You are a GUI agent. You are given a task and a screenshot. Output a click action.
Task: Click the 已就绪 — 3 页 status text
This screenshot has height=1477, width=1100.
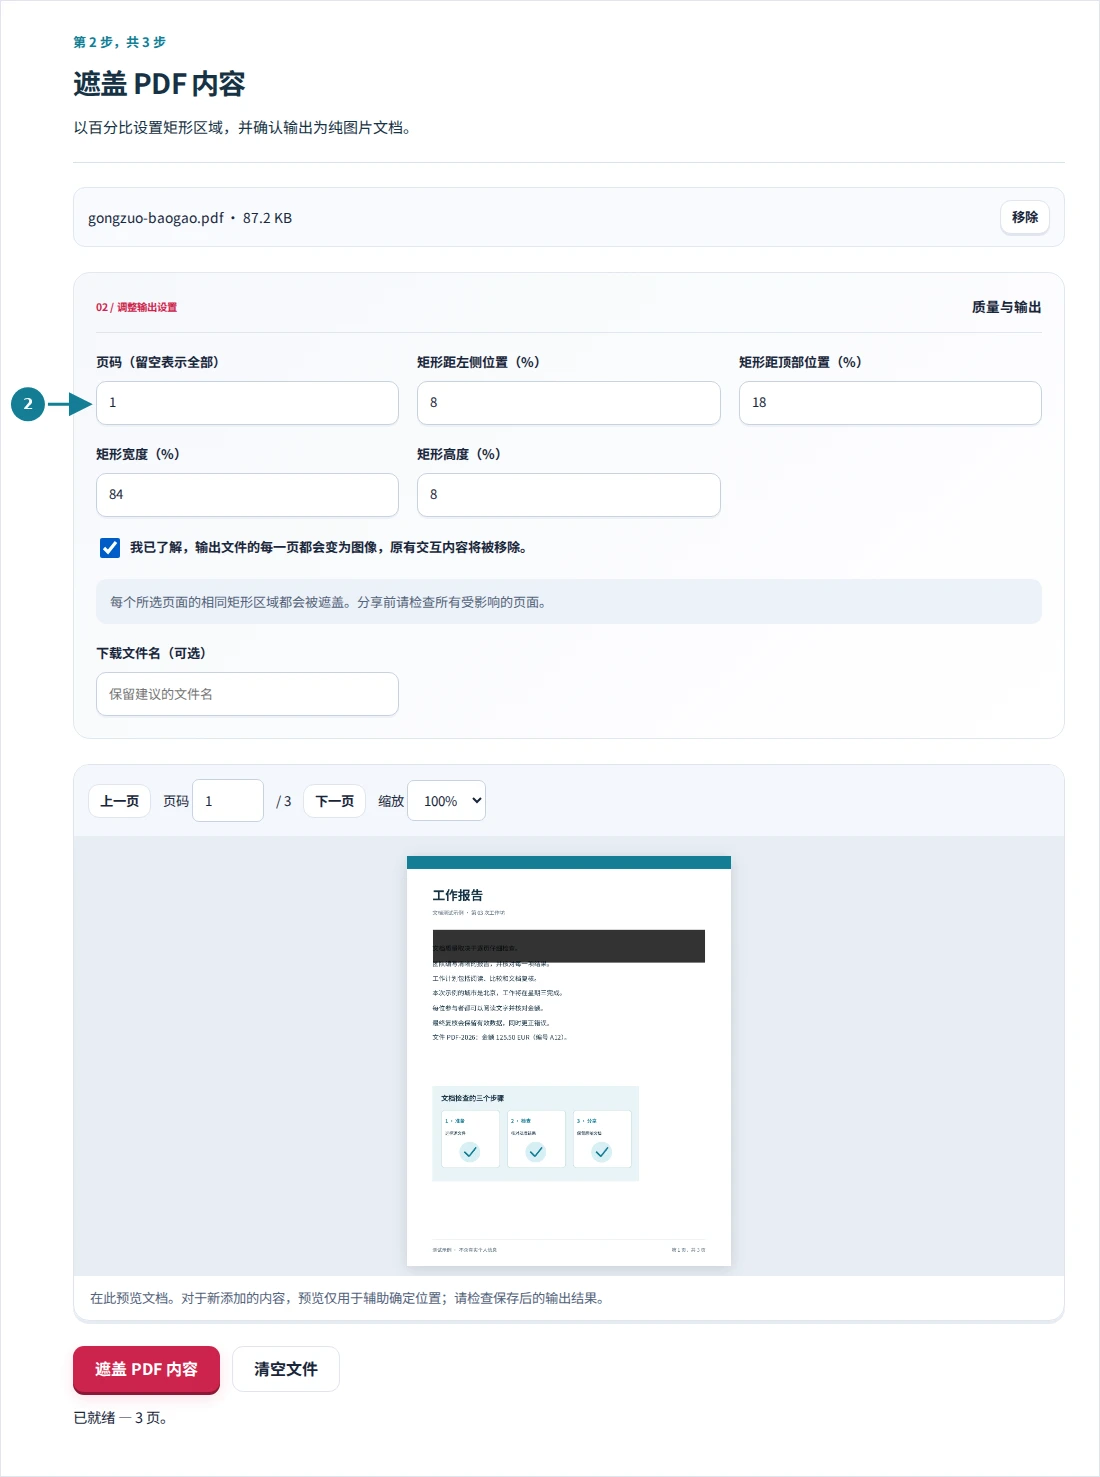click(x=120, y=1418)
